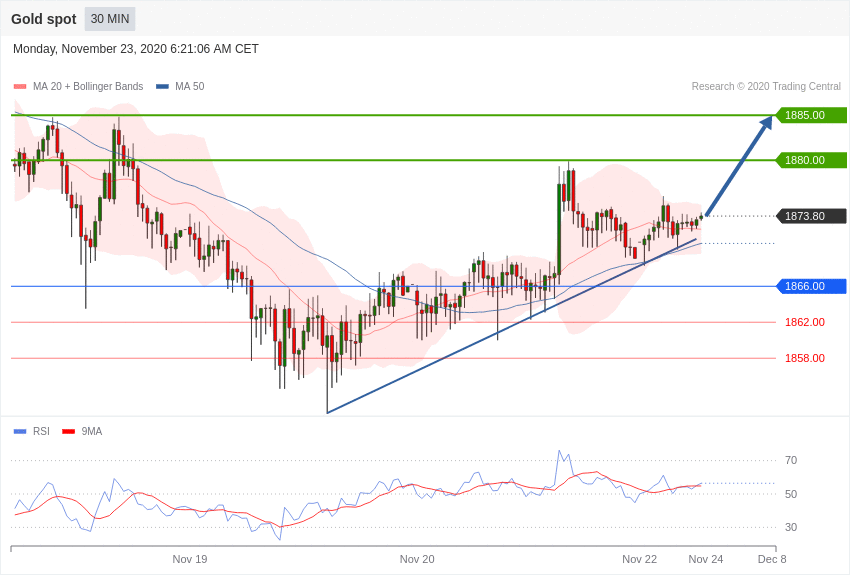Viewport: 850px width, 576px height.
Task: Click the 1862.00 support level label
Action: pos(805,322)
